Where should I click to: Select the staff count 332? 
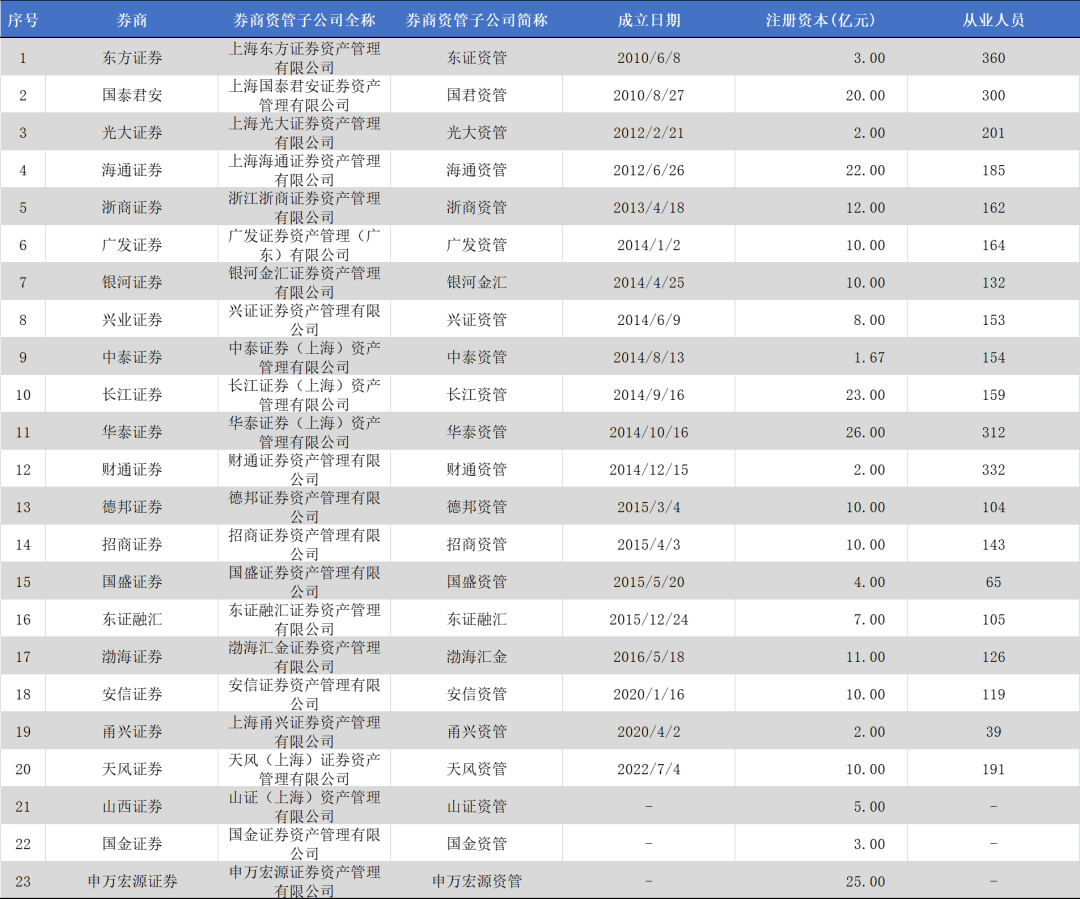pos(993,469)
